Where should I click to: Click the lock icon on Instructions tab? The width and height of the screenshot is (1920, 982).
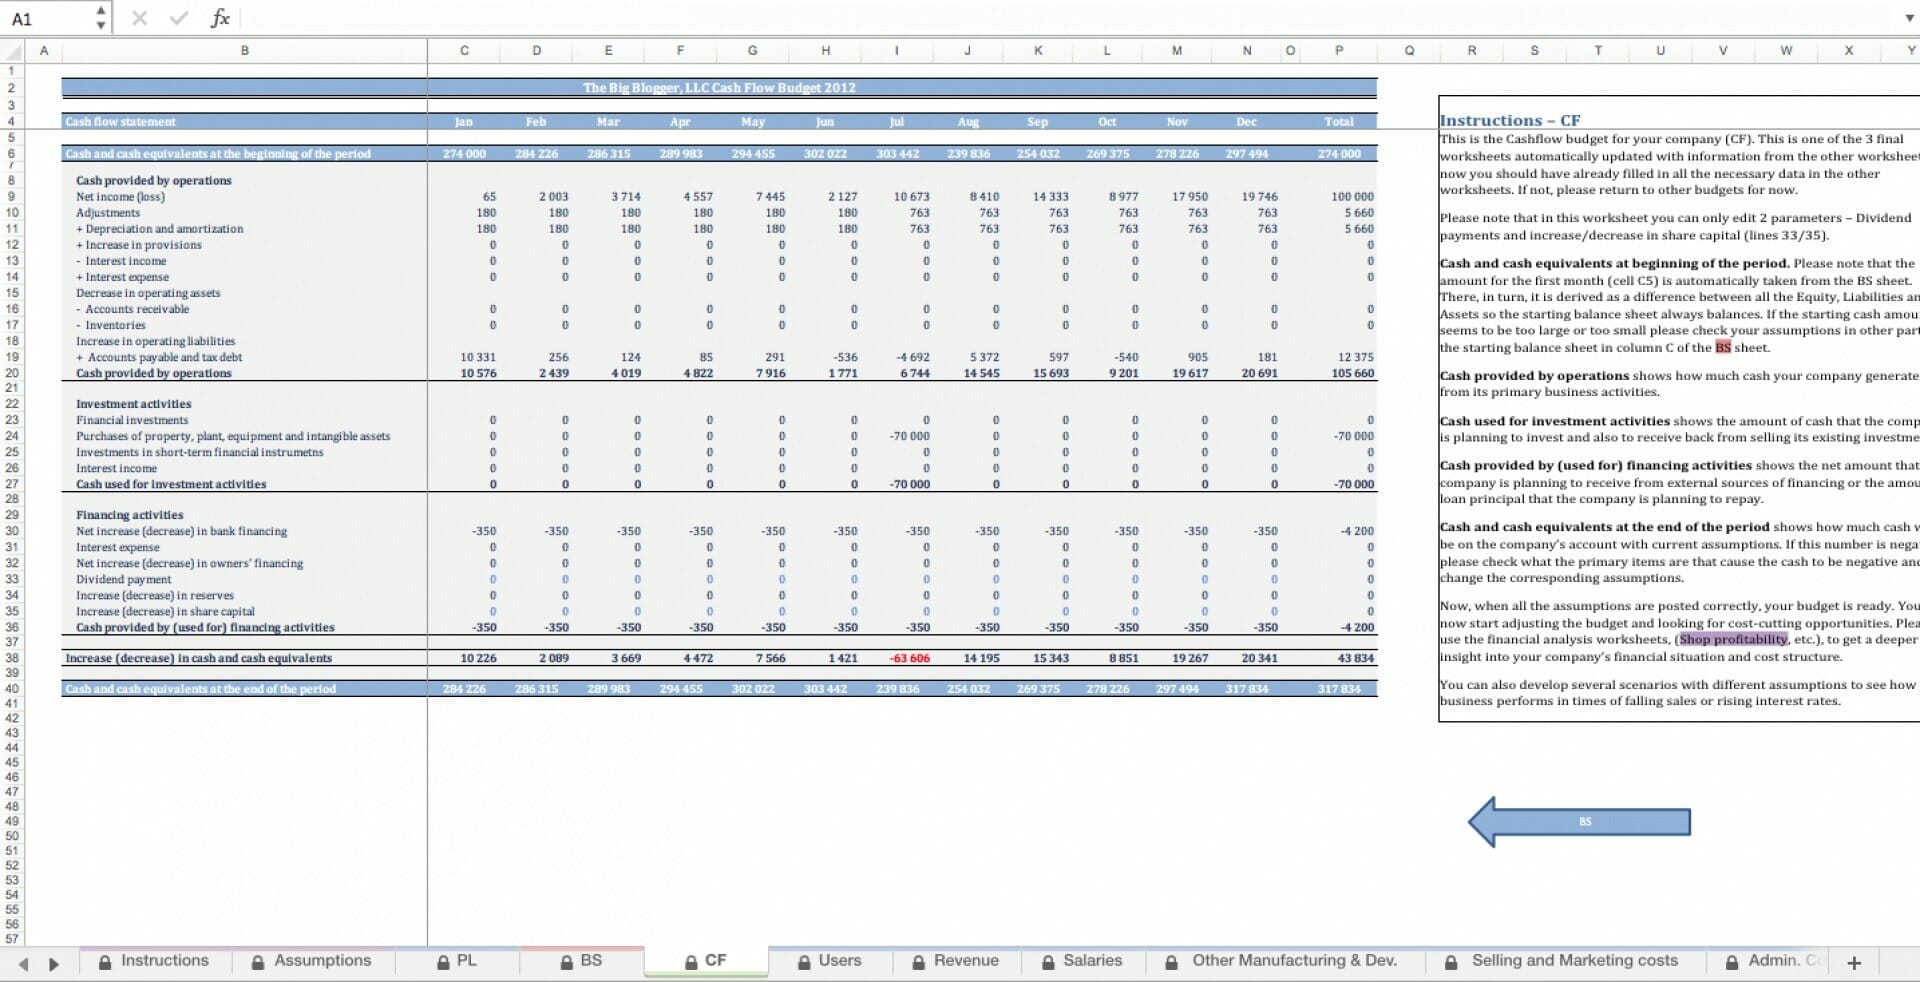tap(105, 961)
